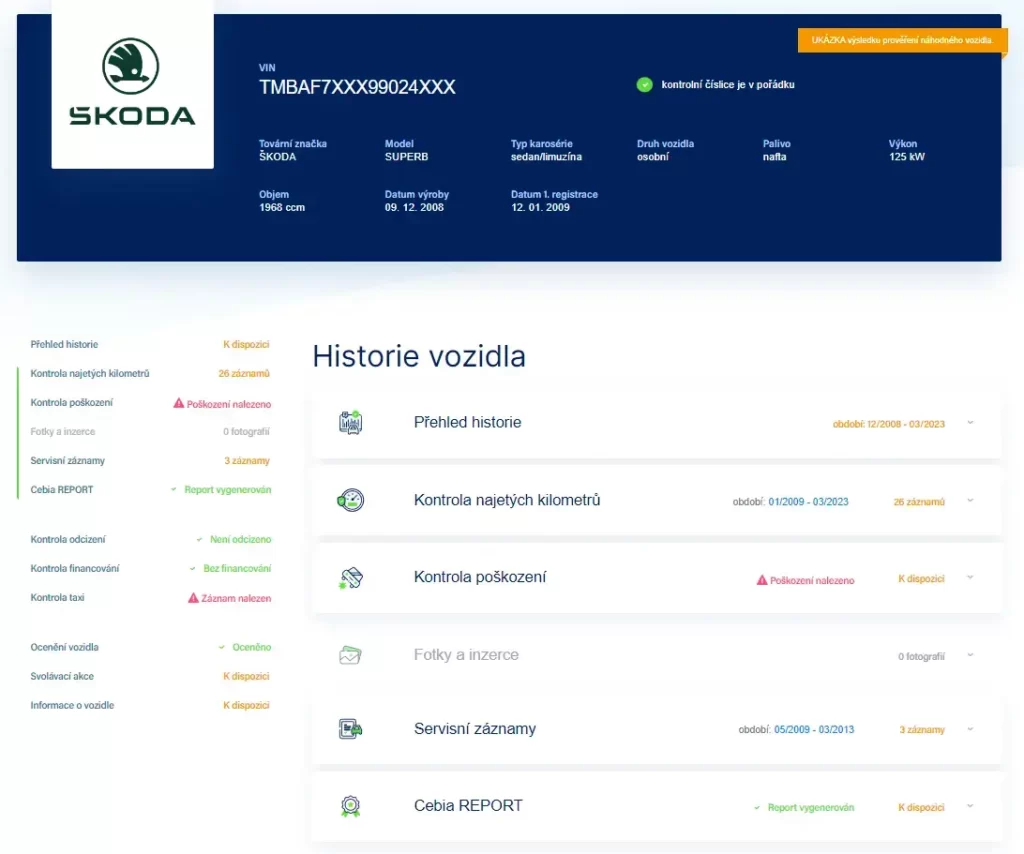This screenshot has width=1024, height=854.
Task: Click the photo icon for Fotky a inzerce
Action: pos(351,655)
